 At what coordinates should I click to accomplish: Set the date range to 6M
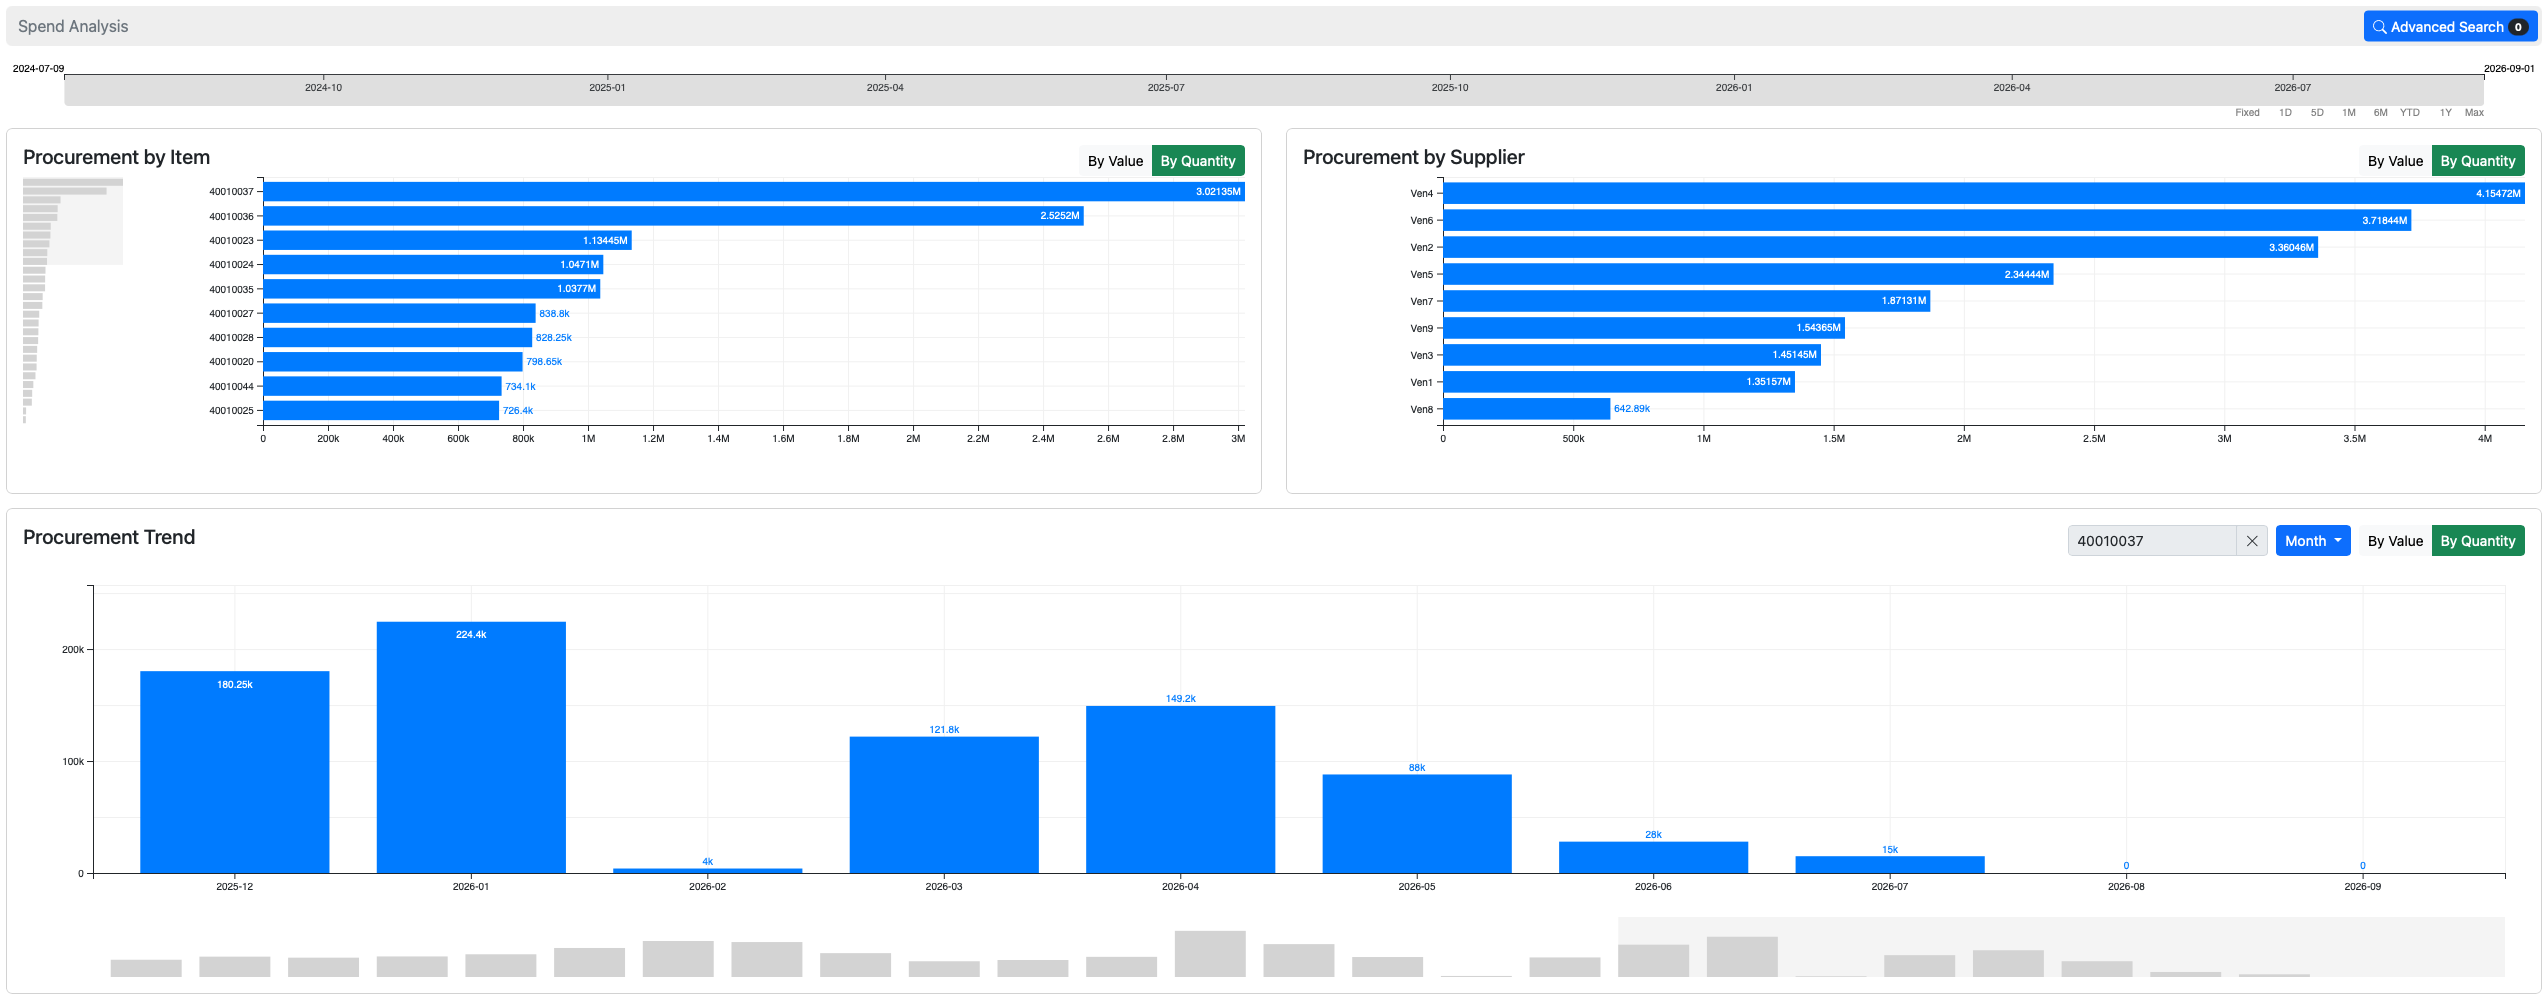(x=2381, y=113)
